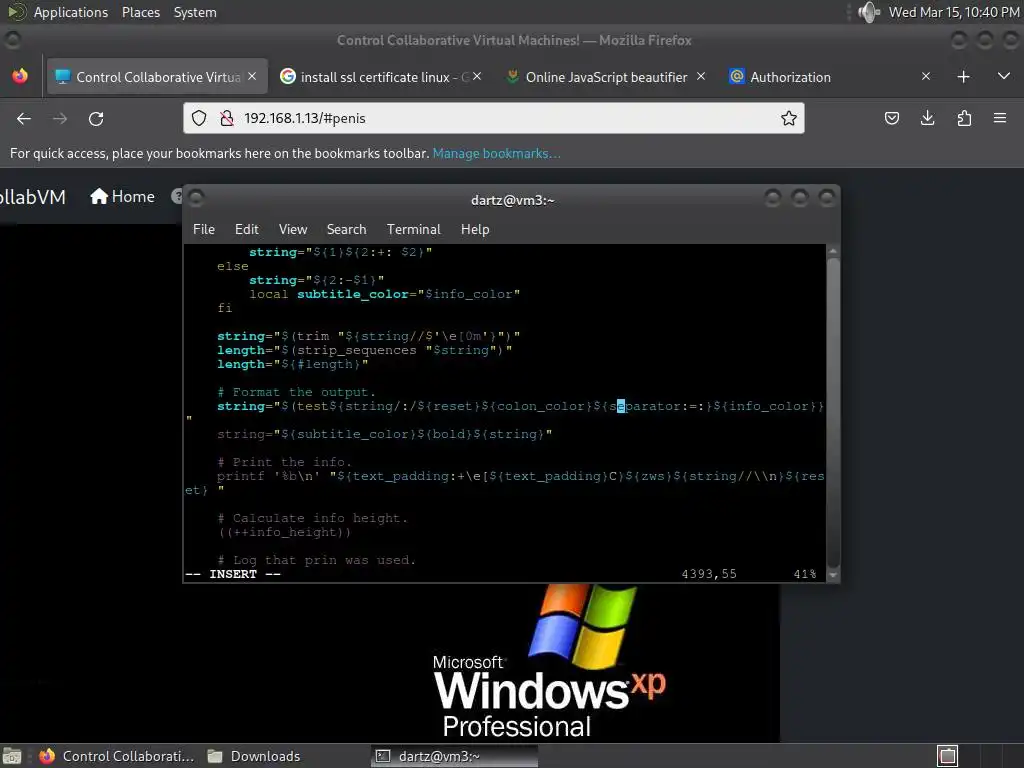
Task: Switch to the Authorization tab
Action: coord(829,77)
